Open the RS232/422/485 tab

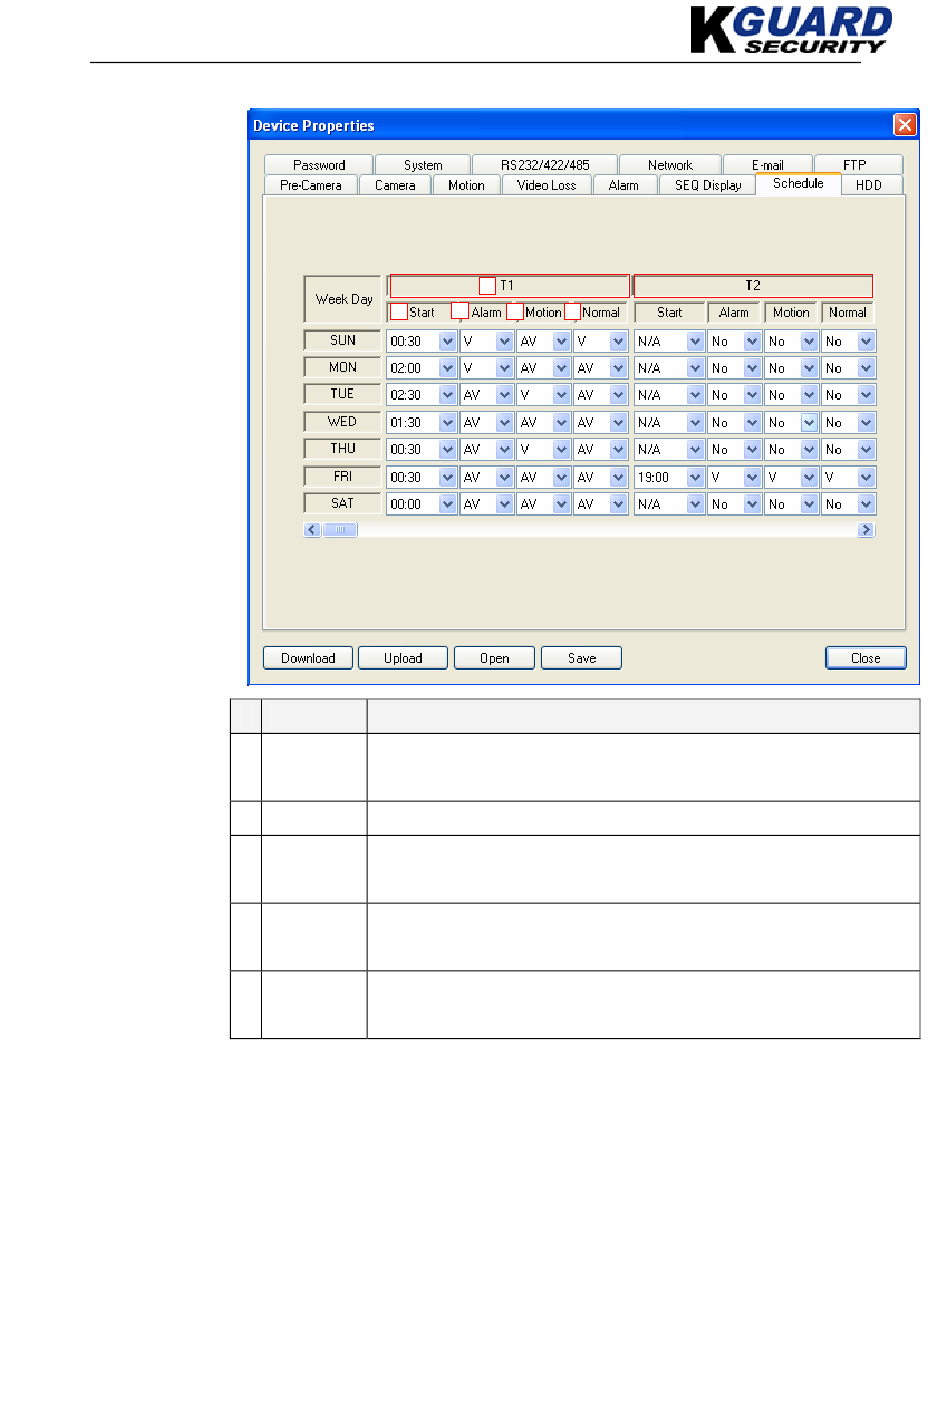pos(545,165)
